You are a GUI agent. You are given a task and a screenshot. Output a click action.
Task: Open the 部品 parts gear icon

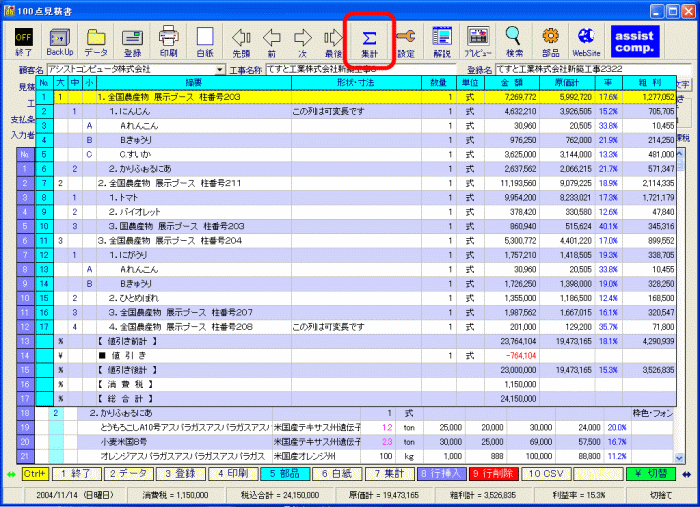click(551, 42)
